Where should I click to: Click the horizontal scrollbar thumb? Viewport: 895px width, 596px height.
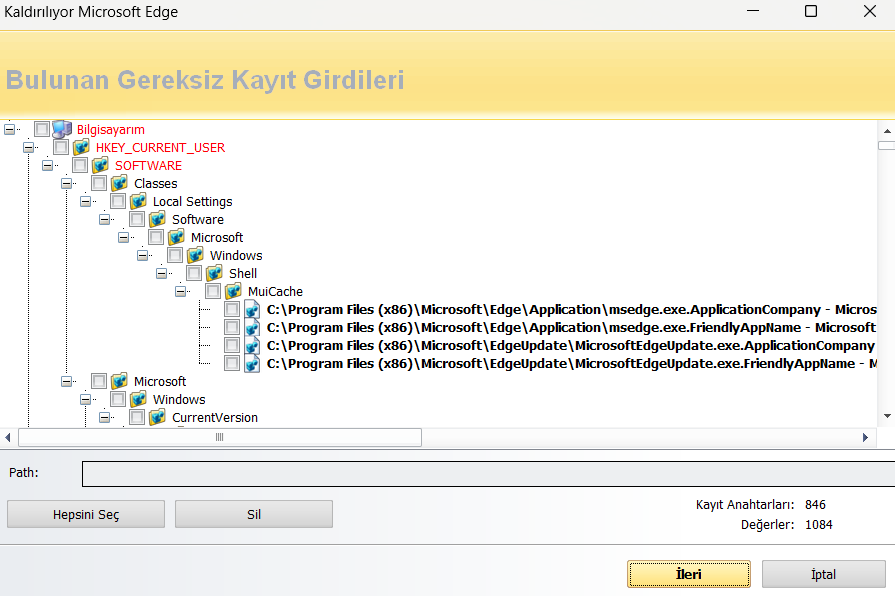point(220,437)
